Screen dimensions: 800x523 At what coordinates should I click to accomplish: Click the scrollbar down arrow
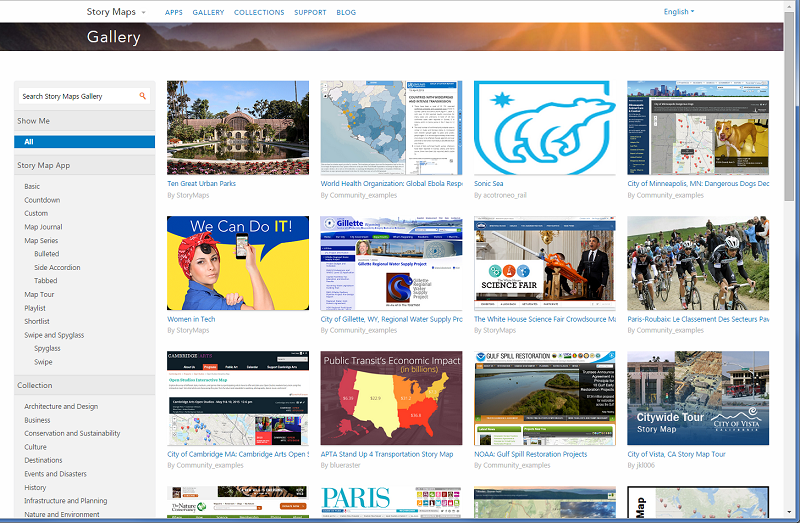point(790,511)
